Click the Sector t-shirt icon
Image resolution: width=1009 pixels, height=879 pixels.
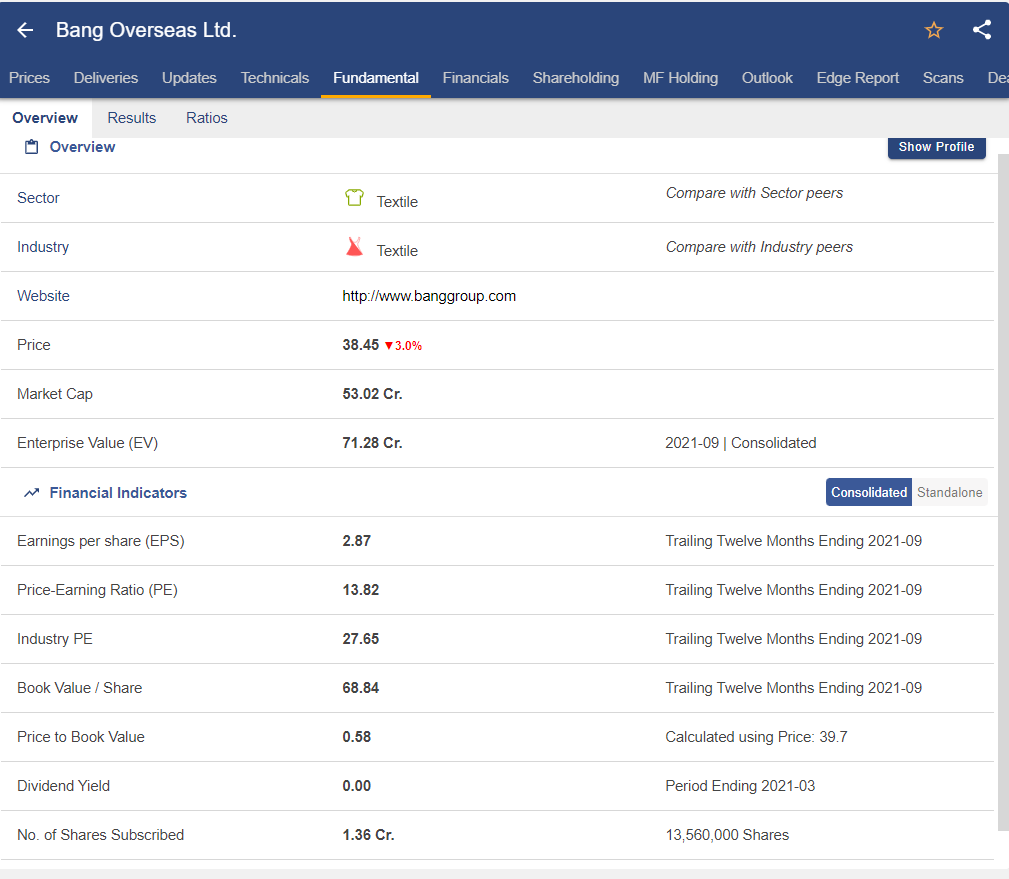[x=355, y=198]
